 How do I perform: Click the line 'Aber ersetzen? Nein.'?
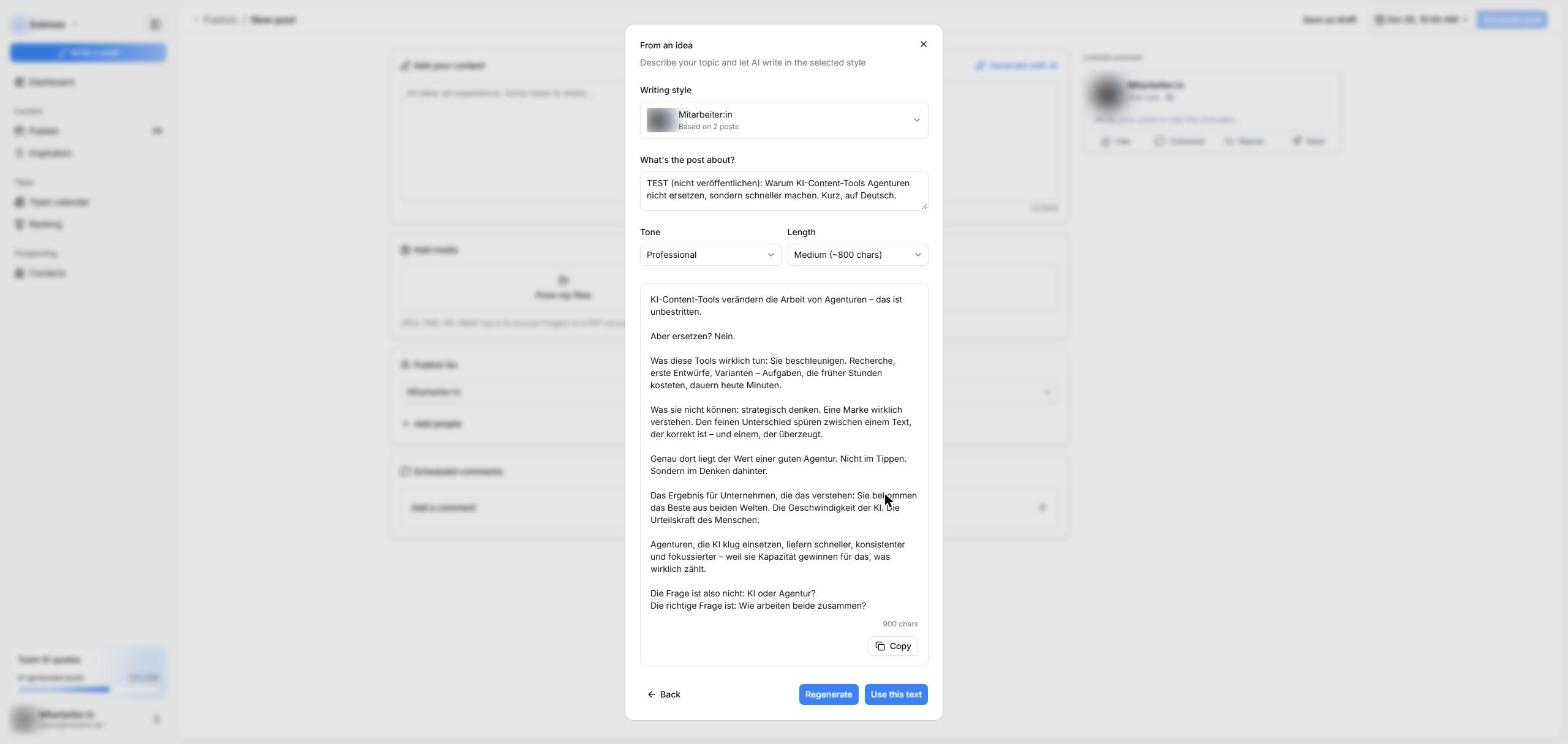692,336
